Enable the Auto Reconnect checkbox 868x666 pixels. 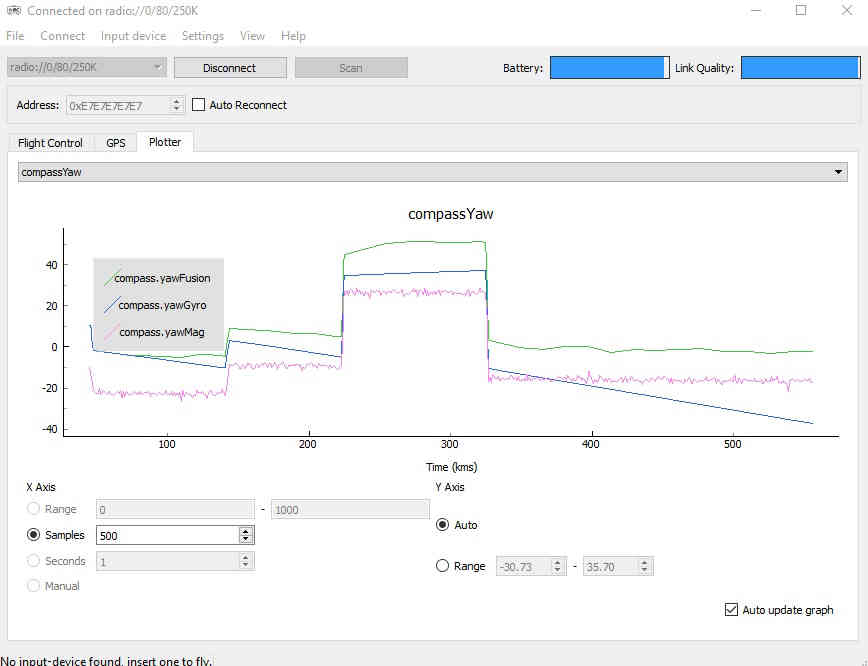199,105
